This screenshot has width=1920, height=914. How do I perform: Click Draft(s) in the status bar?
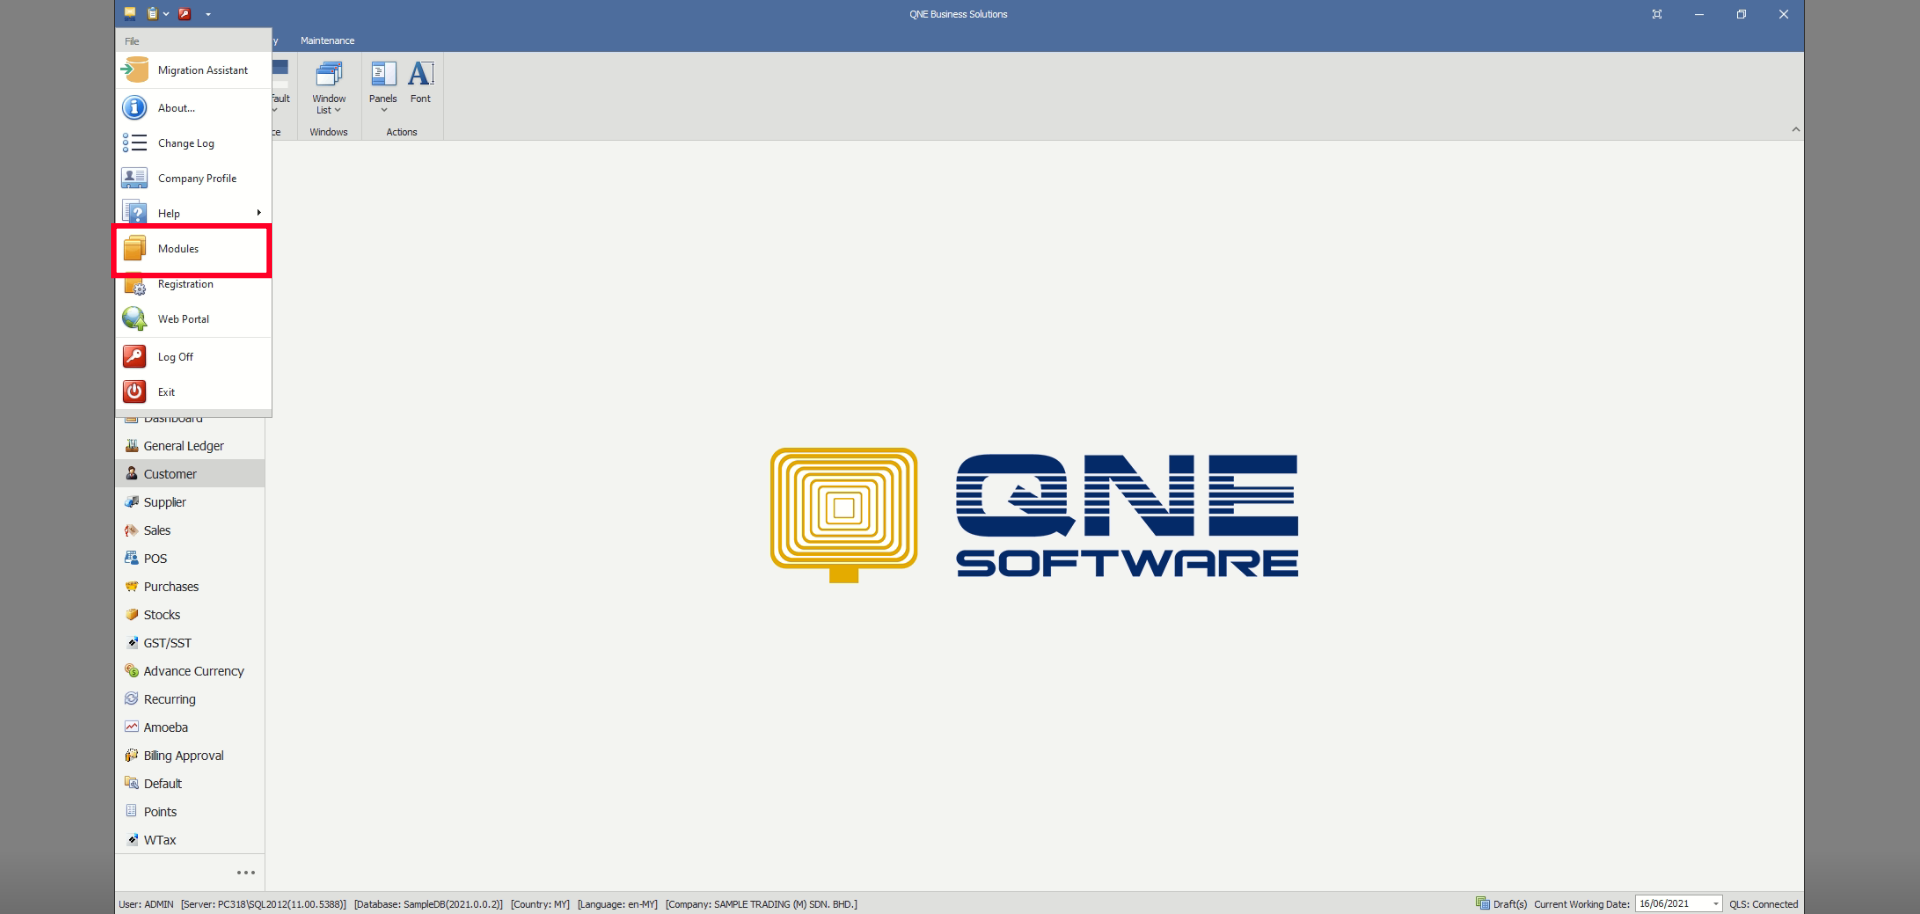(x=1502, y=904)
